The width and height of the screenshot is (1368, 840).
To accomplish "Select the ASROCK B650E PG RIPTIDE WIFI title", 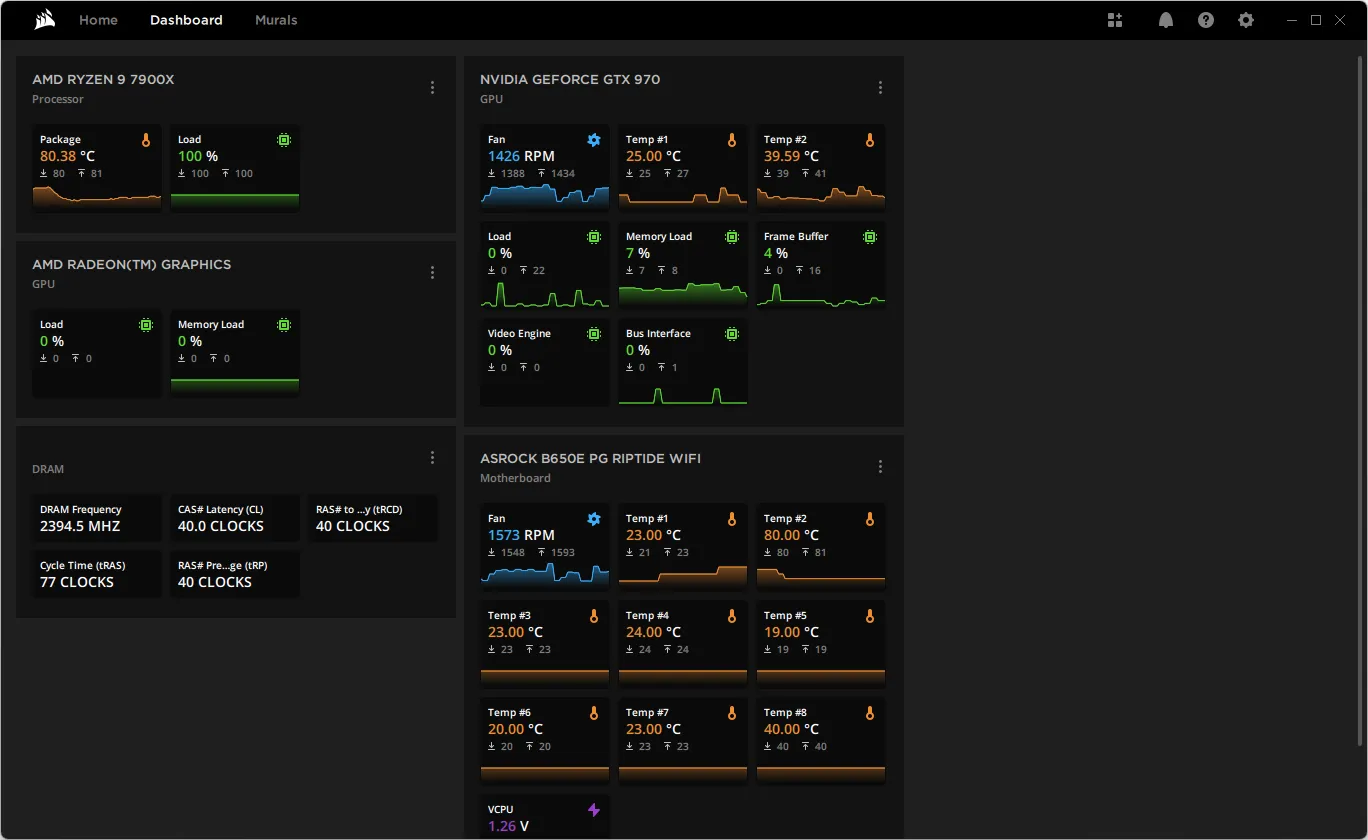I will tap(590, 459).
